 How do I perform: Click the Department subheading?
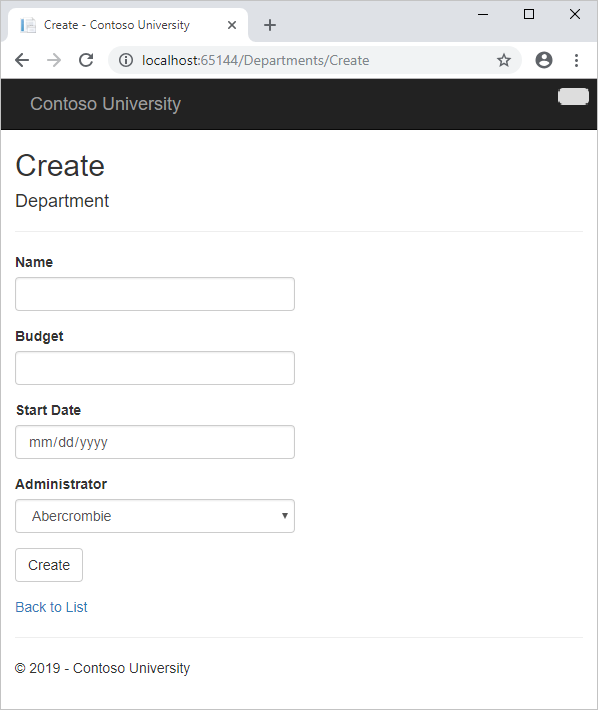pos(62,201)
